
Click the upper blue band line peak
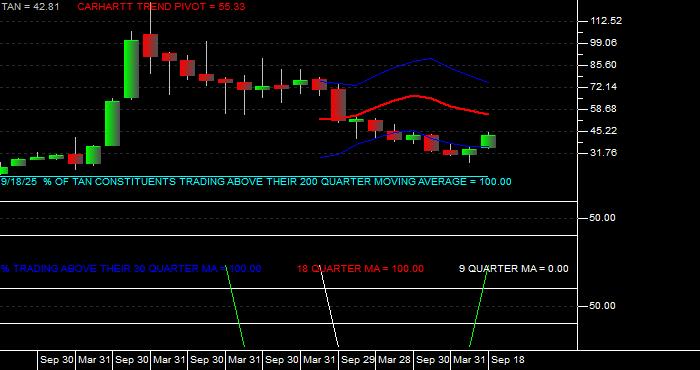tap(429, 58)
